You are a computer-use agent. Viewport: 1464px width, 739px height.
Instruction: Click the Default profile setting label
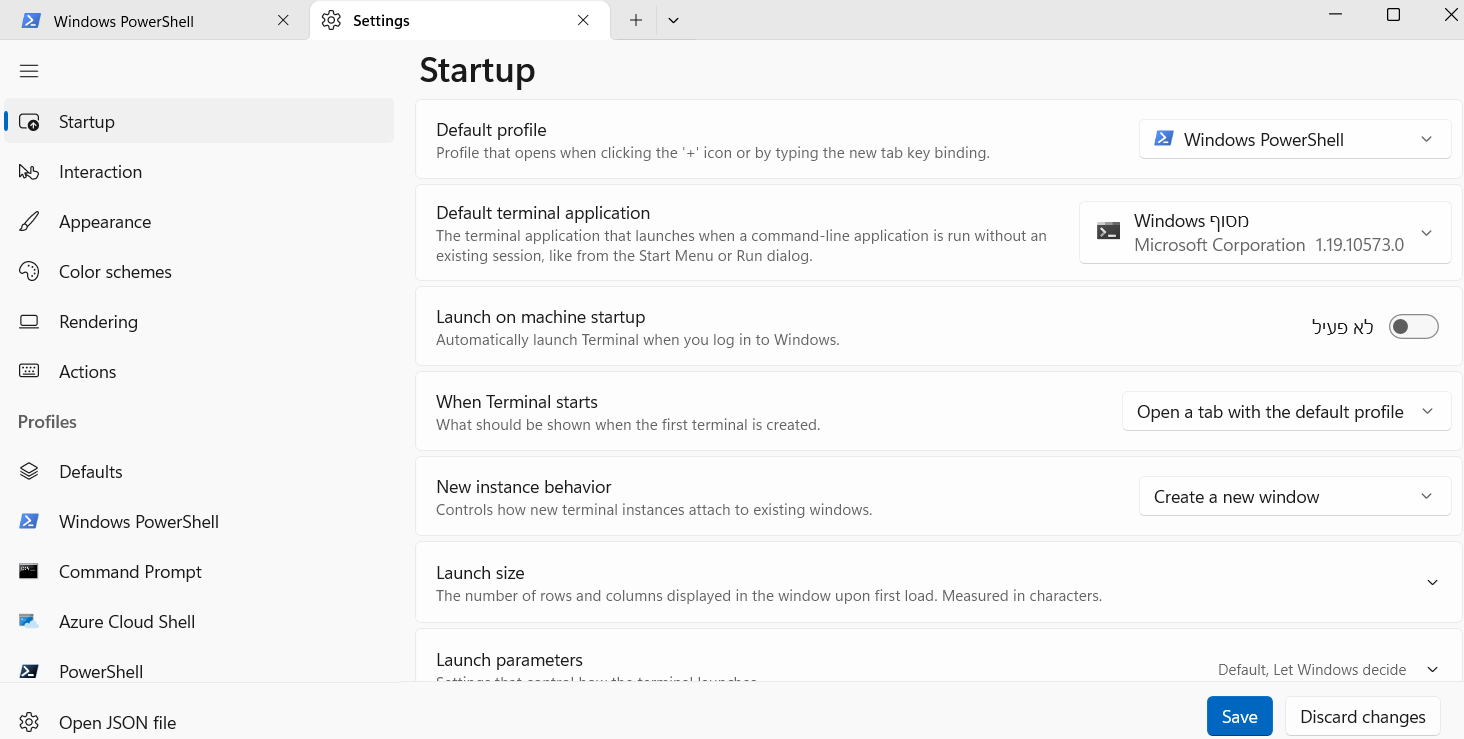(491, 130)
